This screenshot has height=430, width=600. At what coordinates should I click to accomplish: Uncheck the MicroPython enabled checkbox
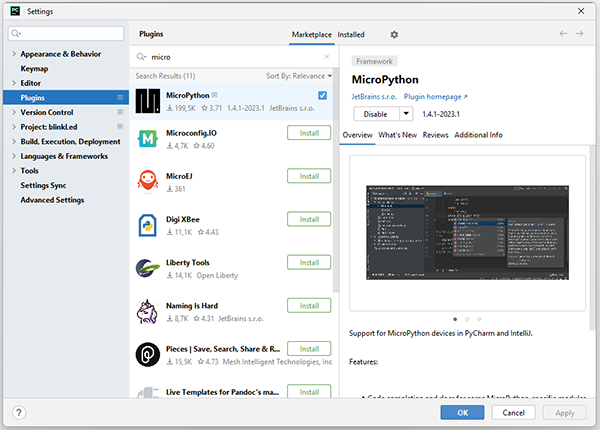[323, 95]
